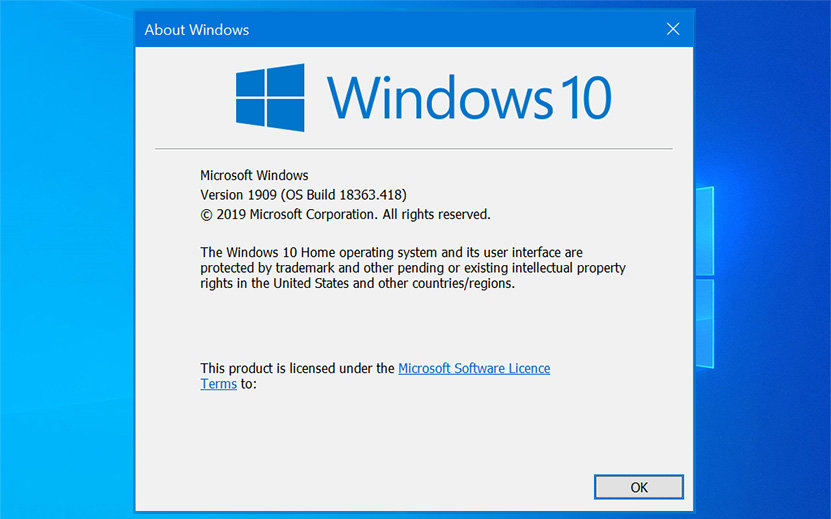Click the 'Version 1909 (OS Build 18363.418)' line
This screenshot has width=831, height=519.
coord(303,195)
